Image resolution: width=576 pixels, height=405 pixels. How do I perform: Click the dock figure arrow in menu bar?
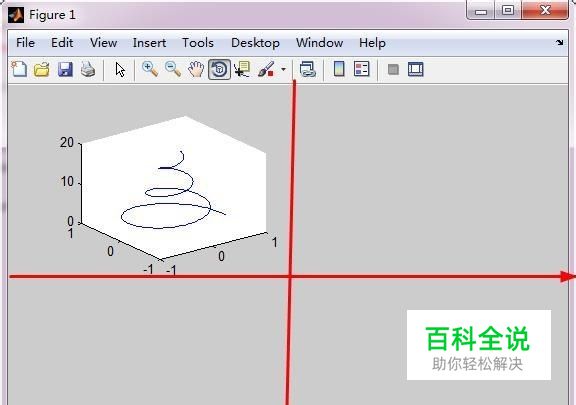coord(559,43)
